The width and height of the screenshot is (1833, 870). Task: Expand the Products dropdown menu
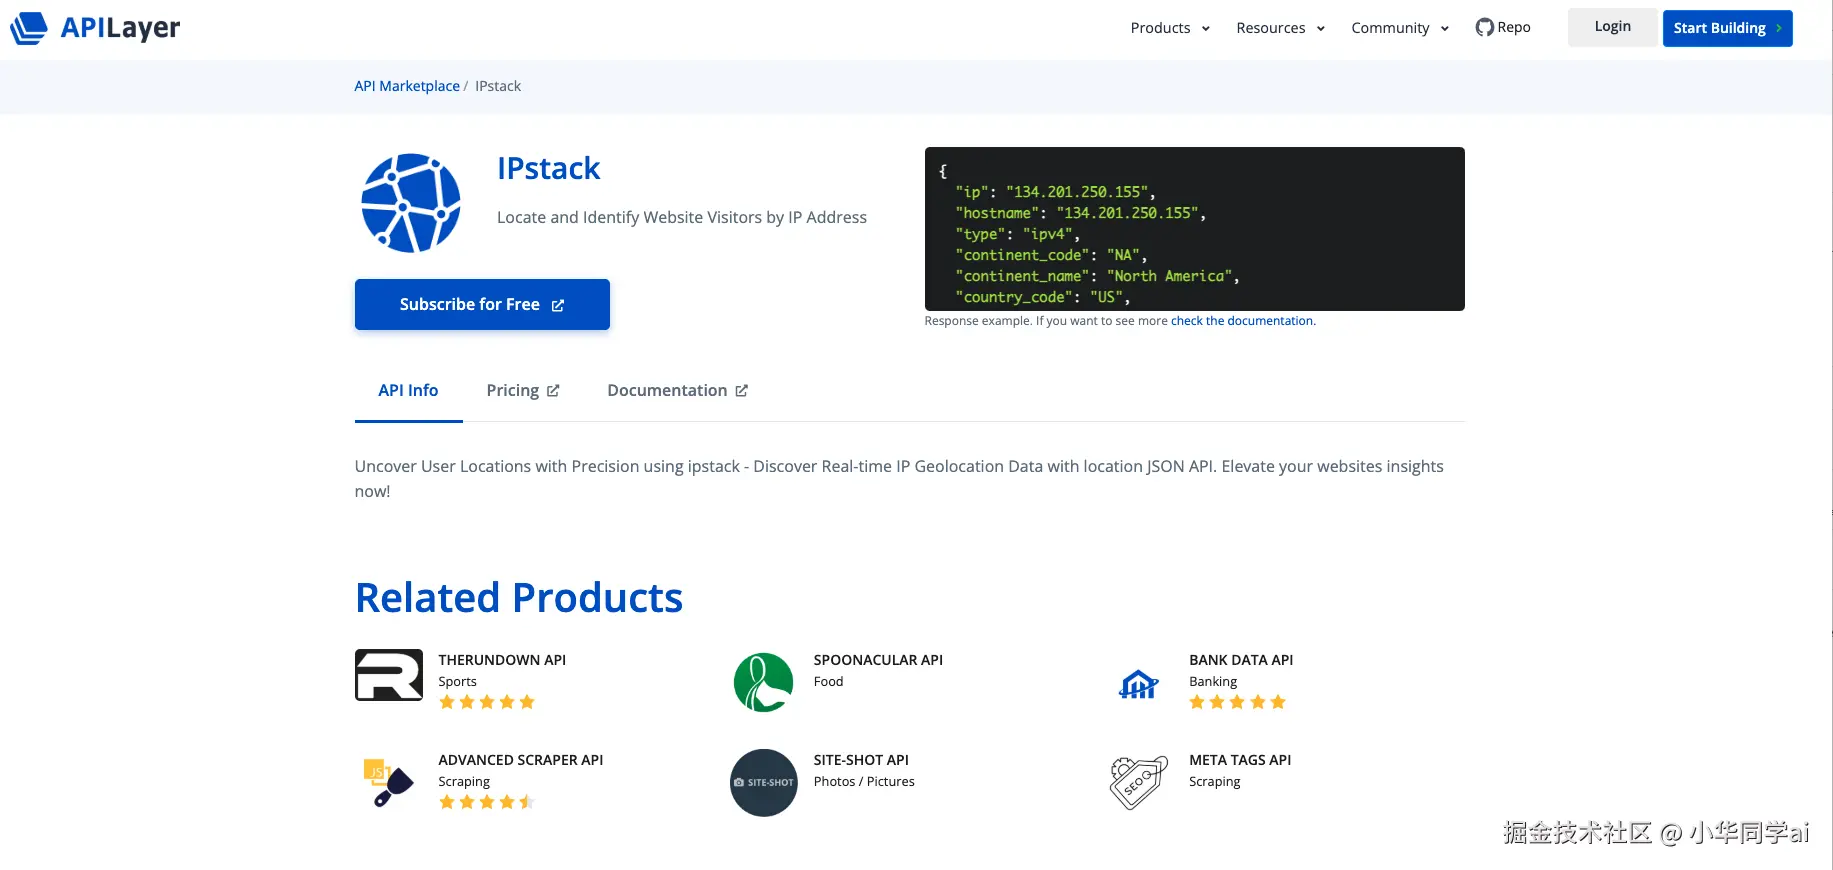1170,28
